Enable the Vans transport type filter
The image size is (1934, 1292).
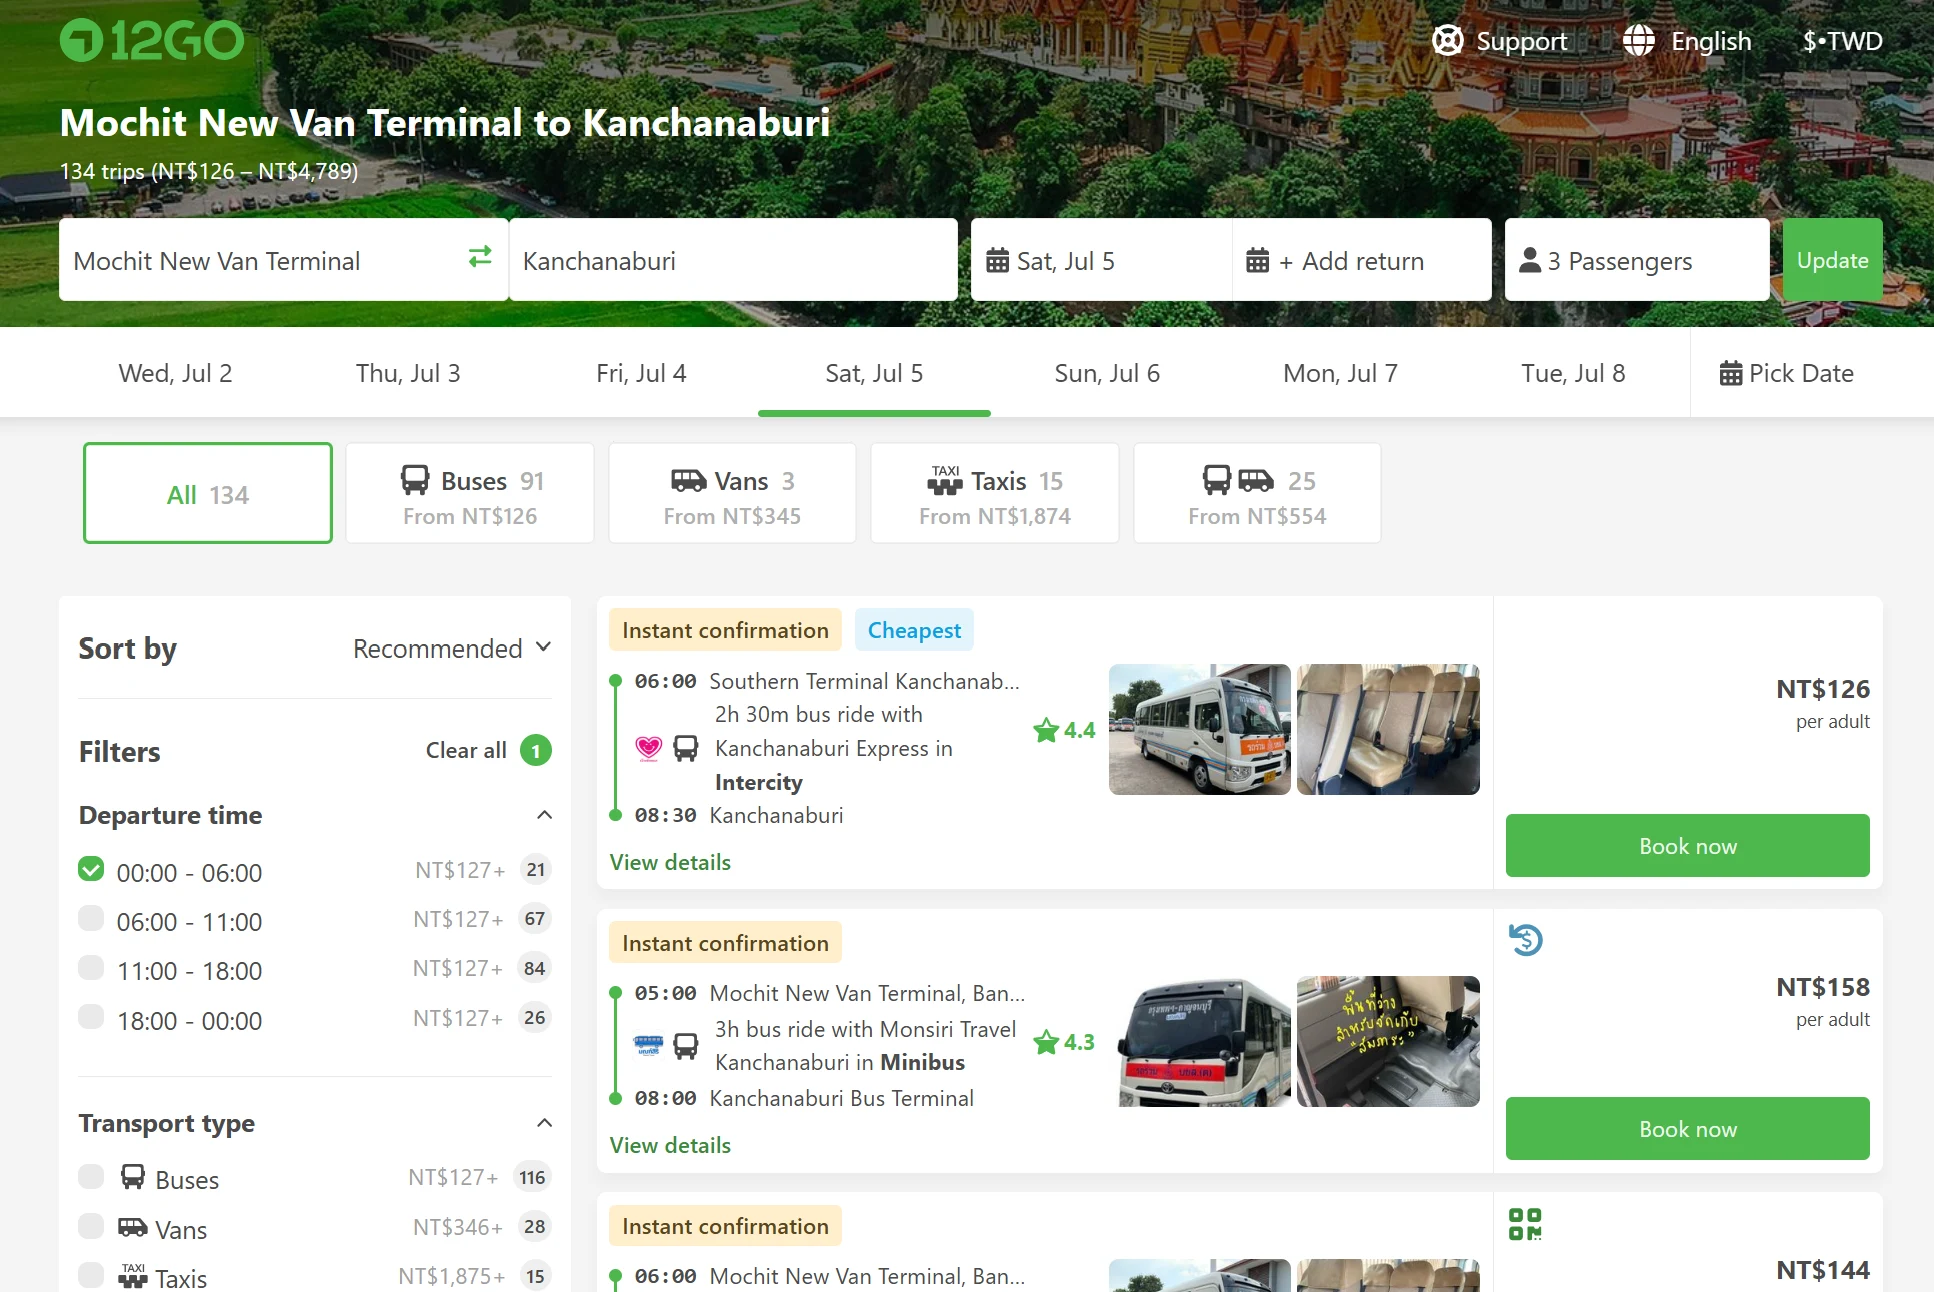tap(91, 1227)
